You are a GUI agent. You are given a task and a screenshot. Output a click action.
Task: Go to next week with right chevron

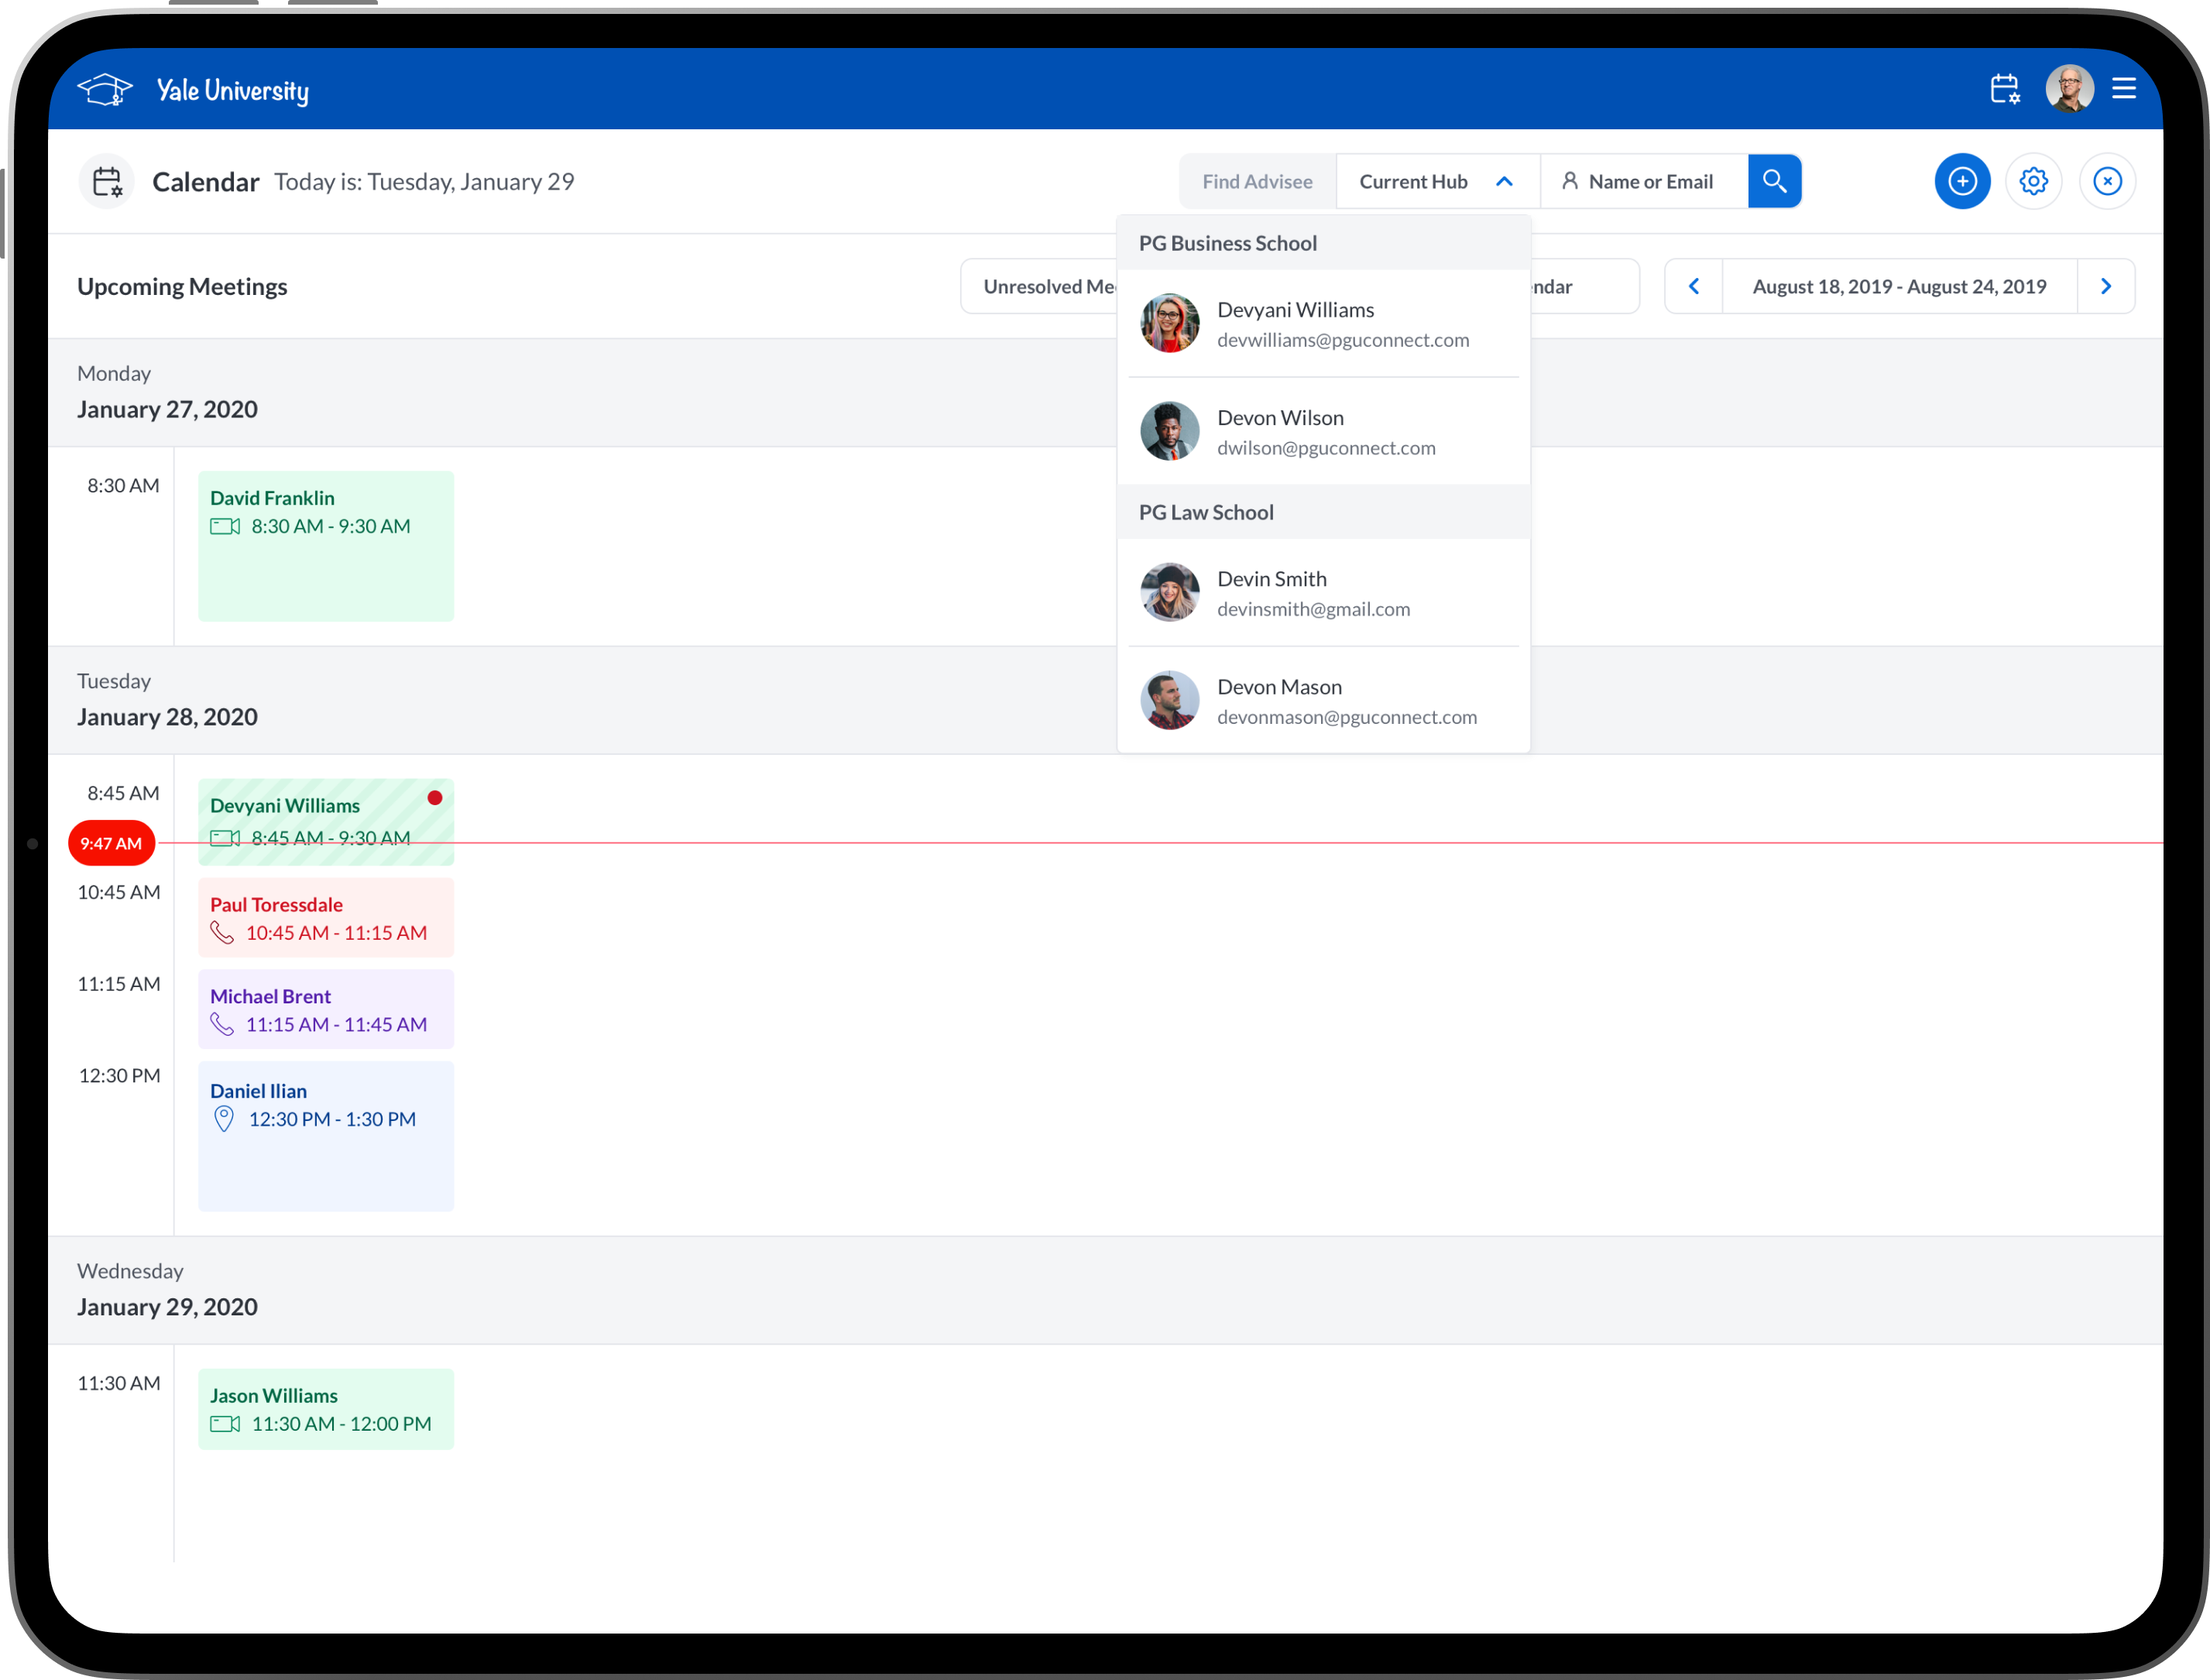2106,287
